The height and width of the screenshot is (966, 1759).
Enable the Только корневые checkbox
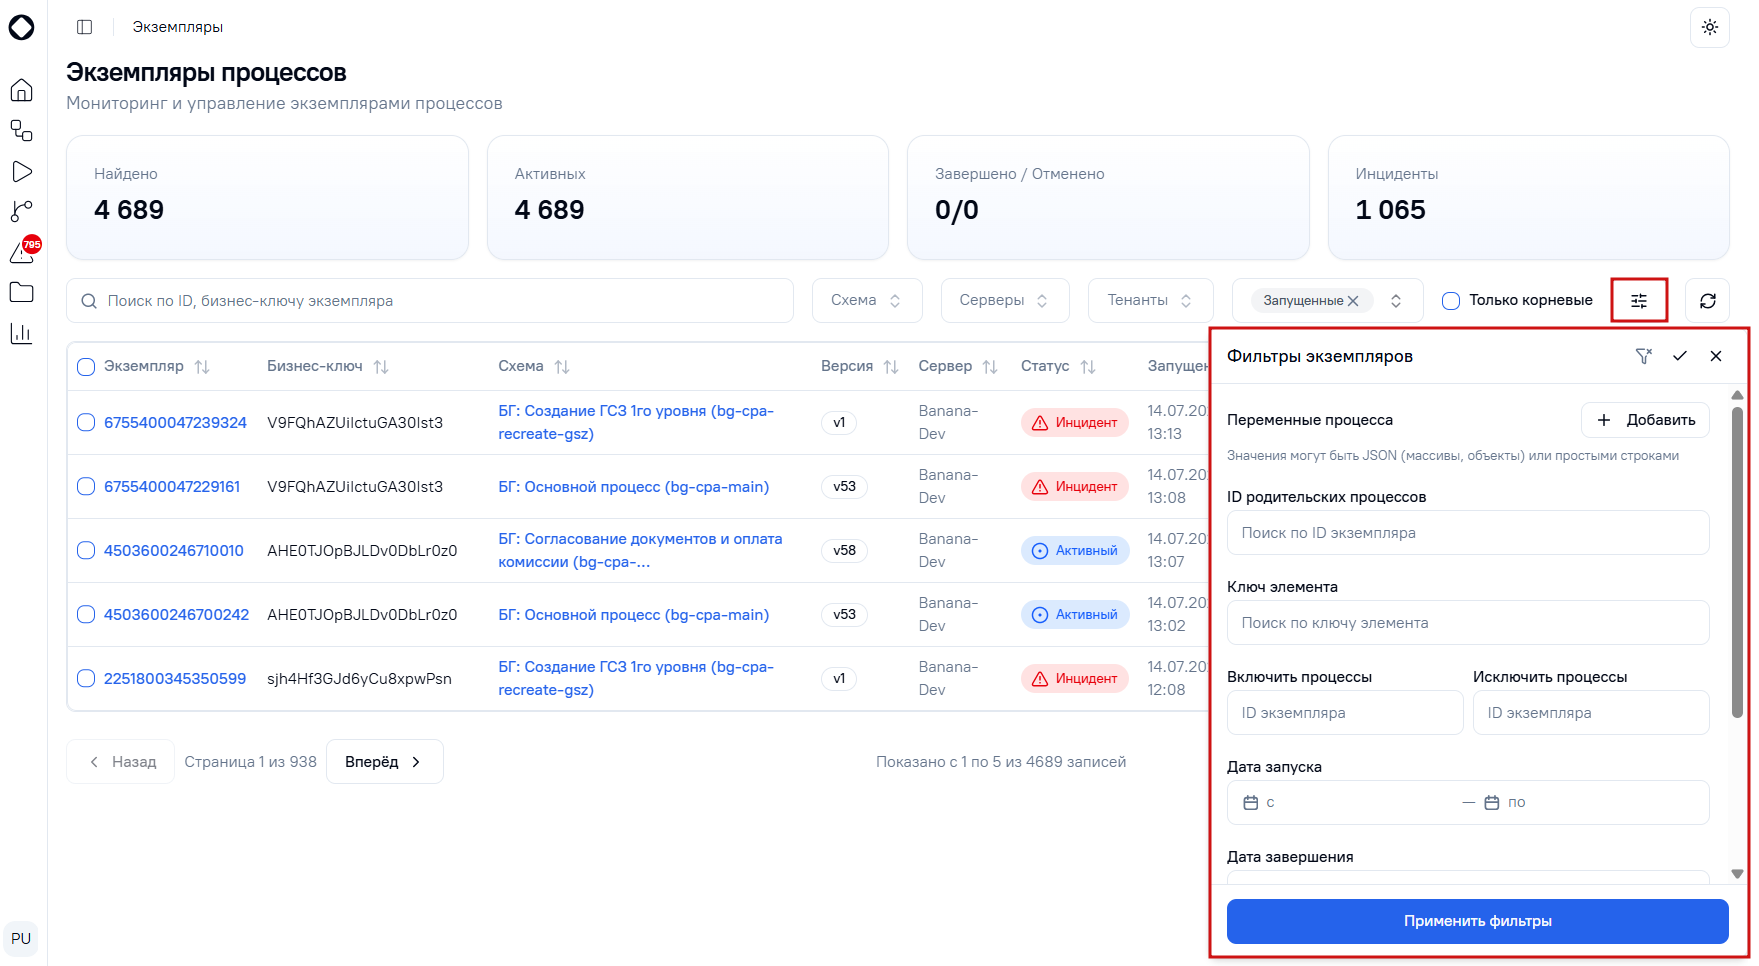pyautogui.click(x=1451, y=300)
